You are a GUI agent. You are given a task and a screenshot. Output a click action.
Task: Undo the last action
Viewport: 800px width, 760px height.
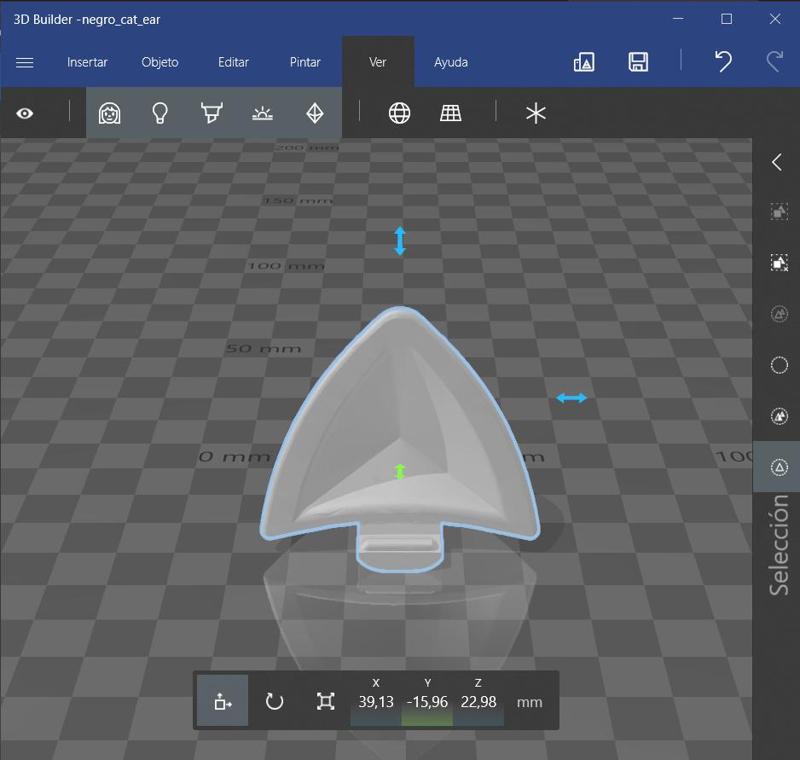(x=723, y=62)
